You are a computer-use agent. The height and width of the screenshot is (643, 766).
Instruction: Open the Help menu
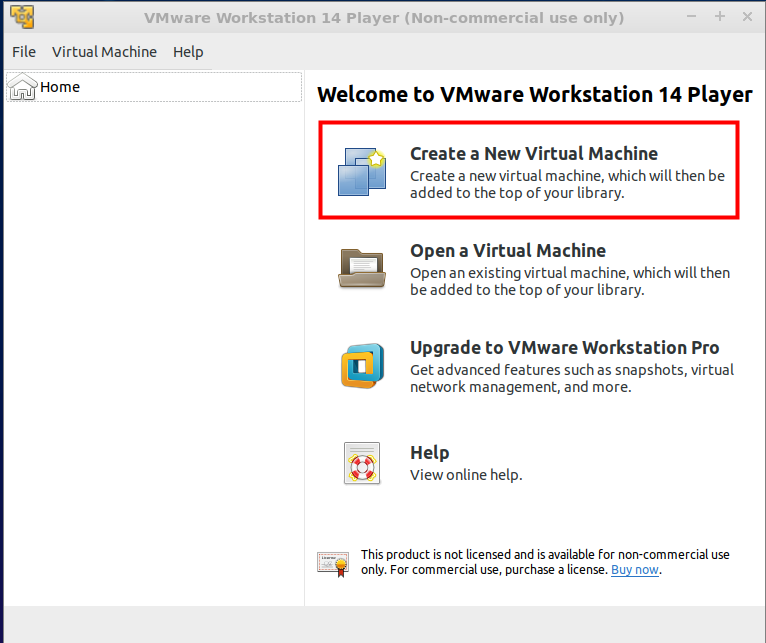click(x=188, y=52)
